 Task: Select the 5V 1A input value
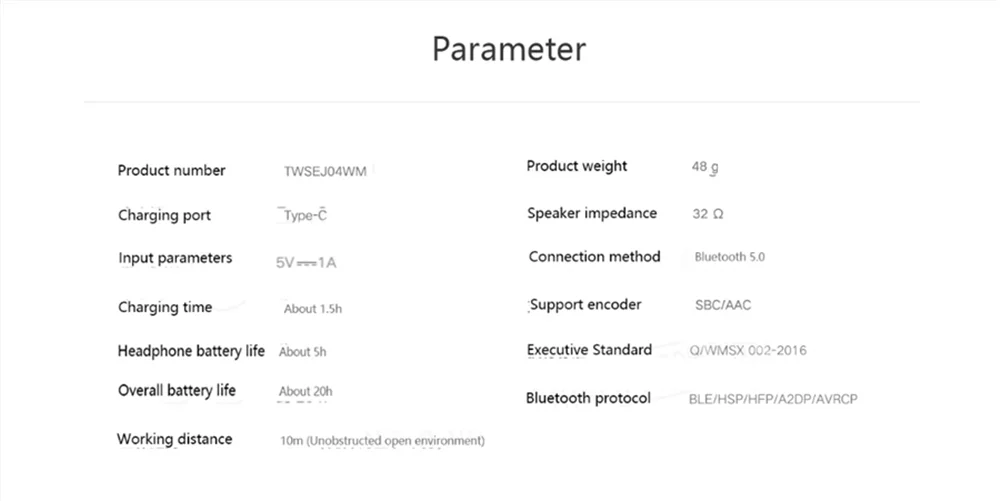click(306, 263)
